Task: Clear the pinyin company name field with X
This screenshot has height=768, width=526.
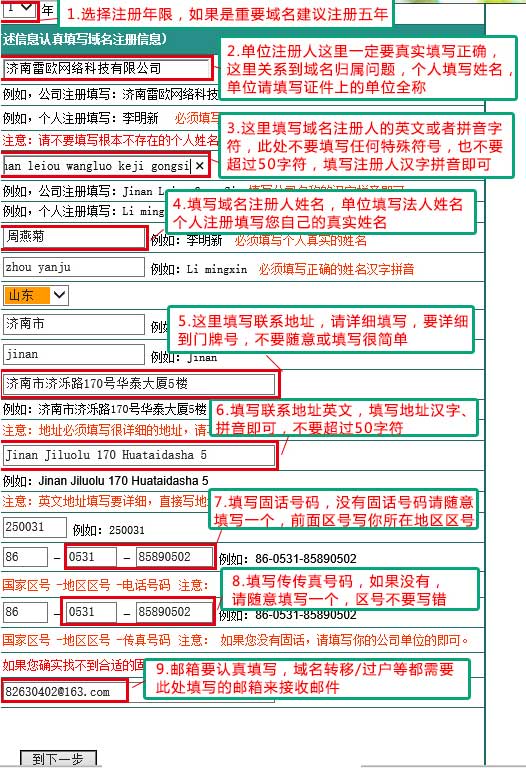Action: tap(200, 166)
